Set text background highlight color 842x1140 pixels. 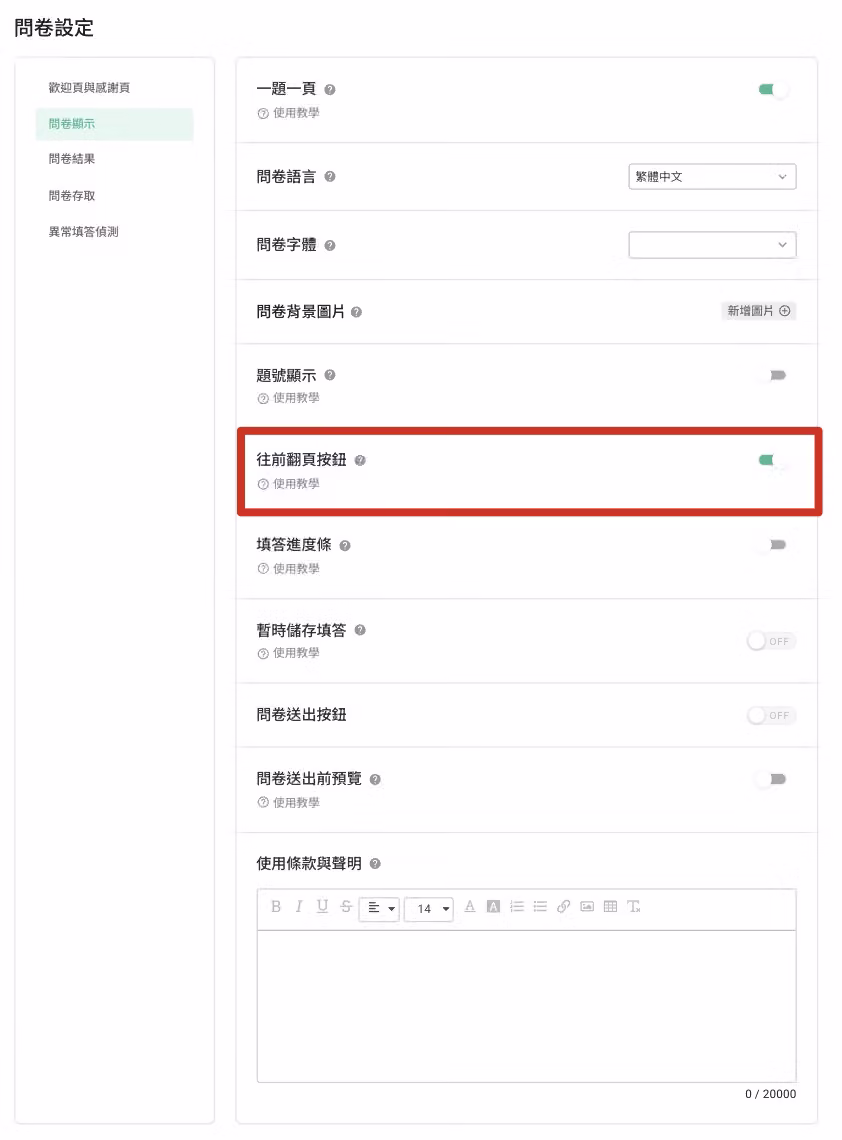tap(493, 907)
